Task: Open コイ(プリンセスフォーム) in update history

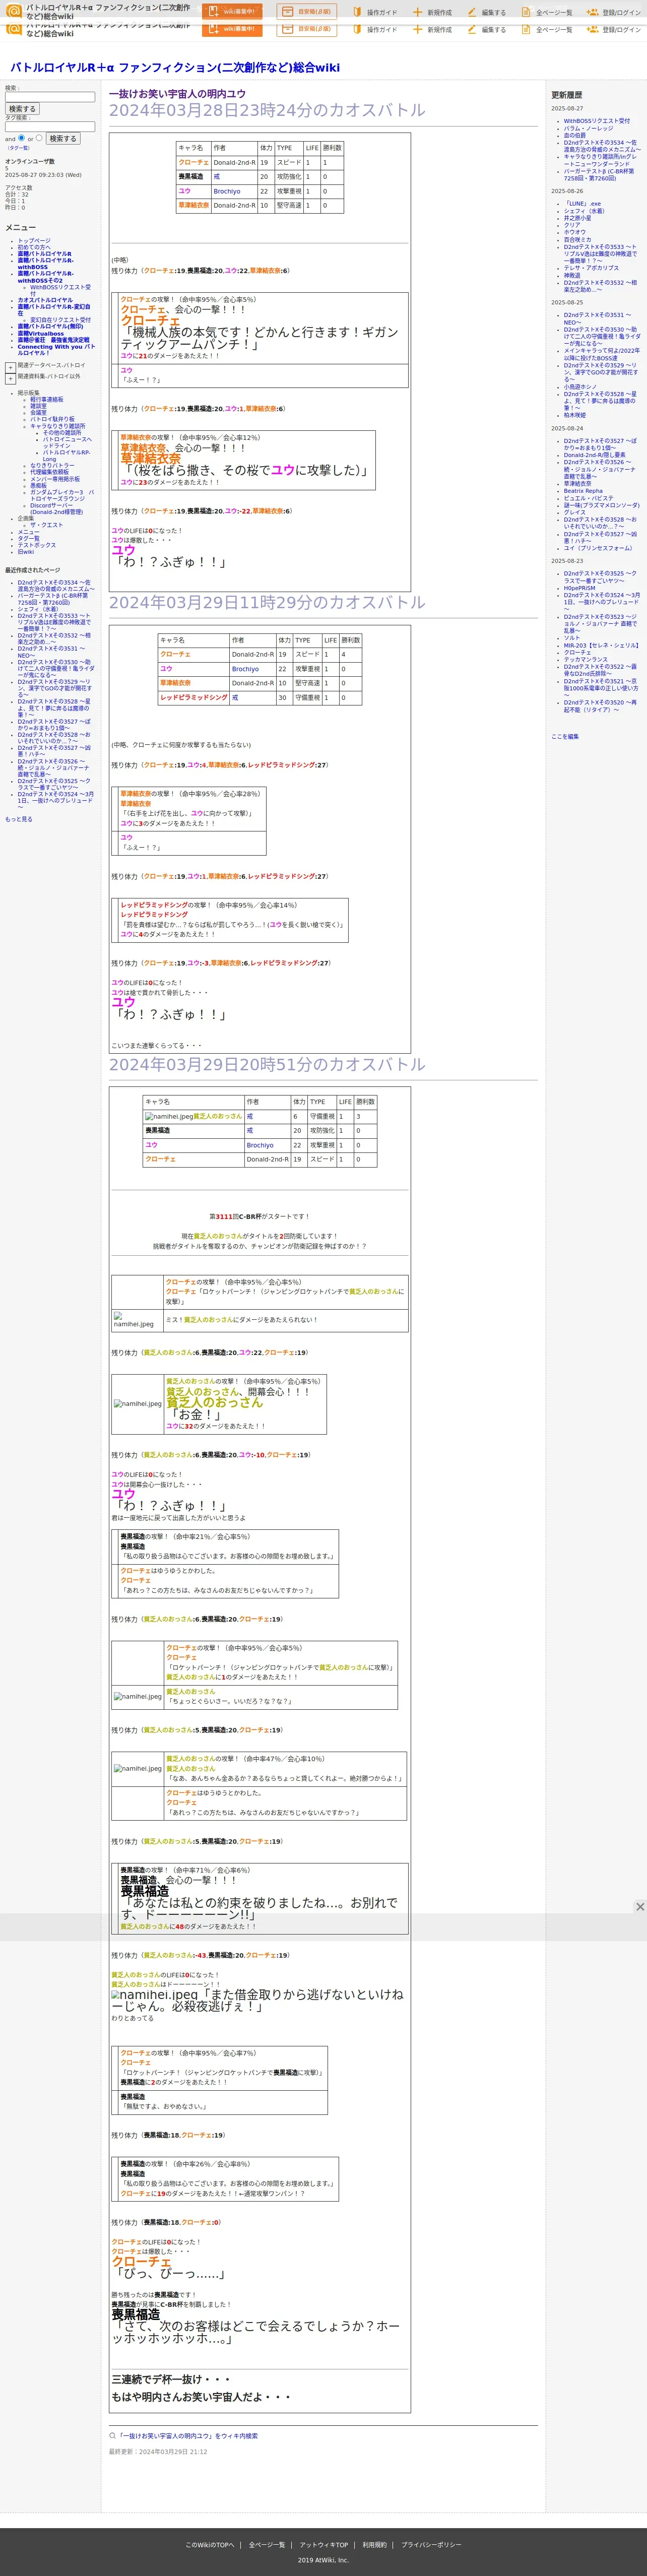Action: [598, 548]
